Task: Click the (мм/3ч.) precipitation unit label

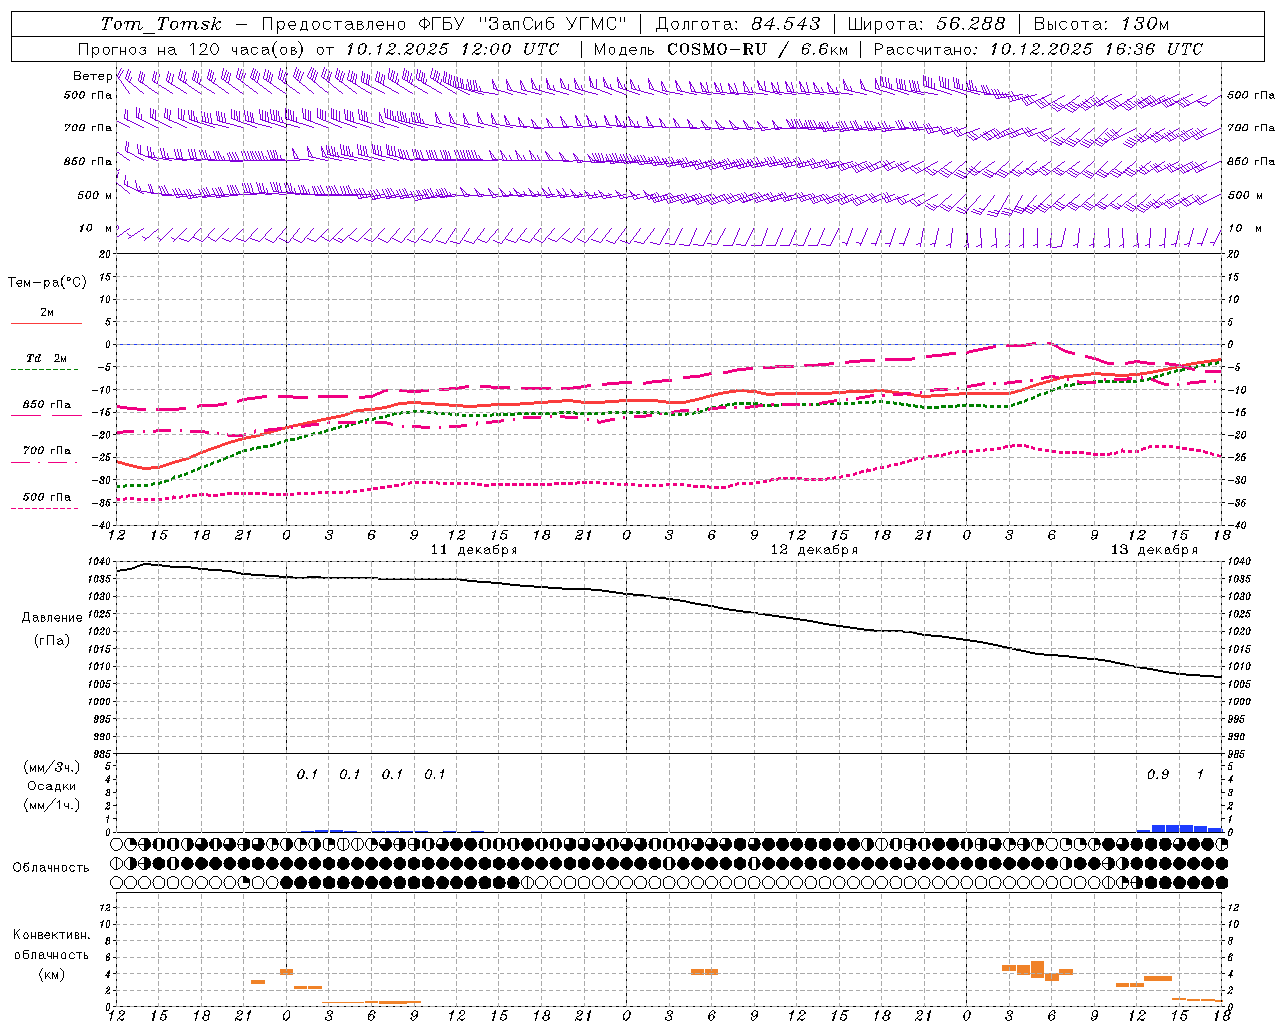Action: point(51,768)
